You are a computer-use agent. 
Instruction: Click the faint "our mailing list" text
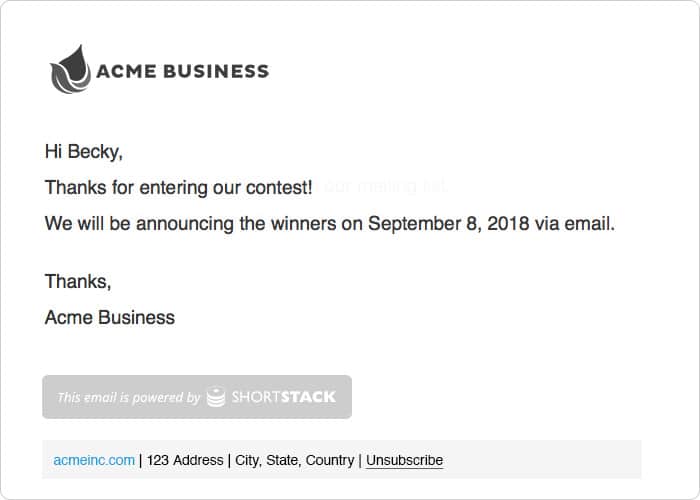386,187
